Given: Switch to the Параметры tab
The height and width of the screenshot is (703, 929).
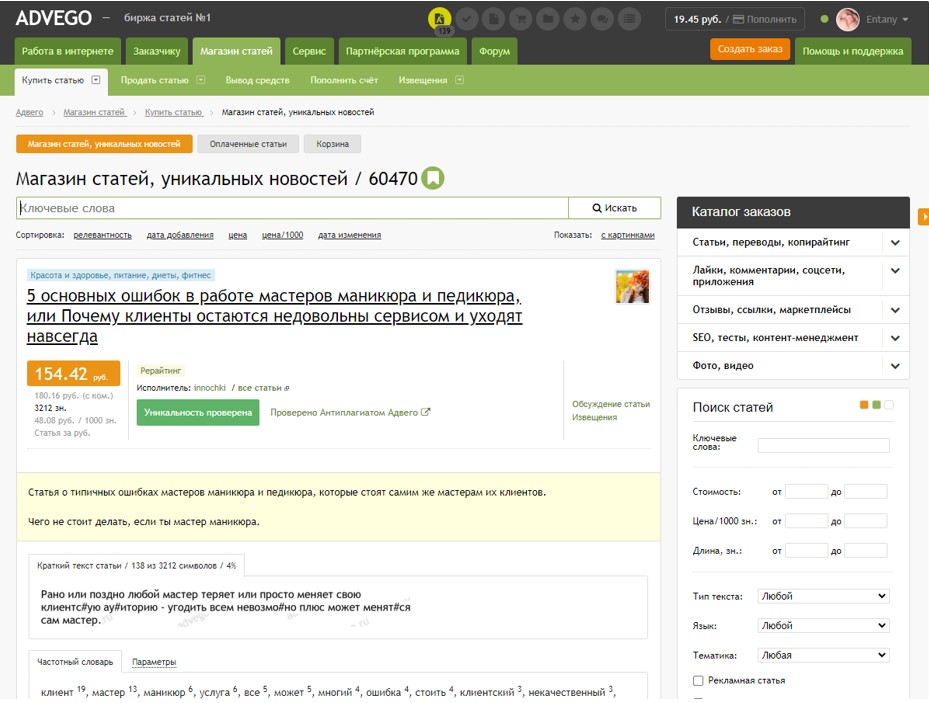Looking at the screenshot, I should coord(154,662).
